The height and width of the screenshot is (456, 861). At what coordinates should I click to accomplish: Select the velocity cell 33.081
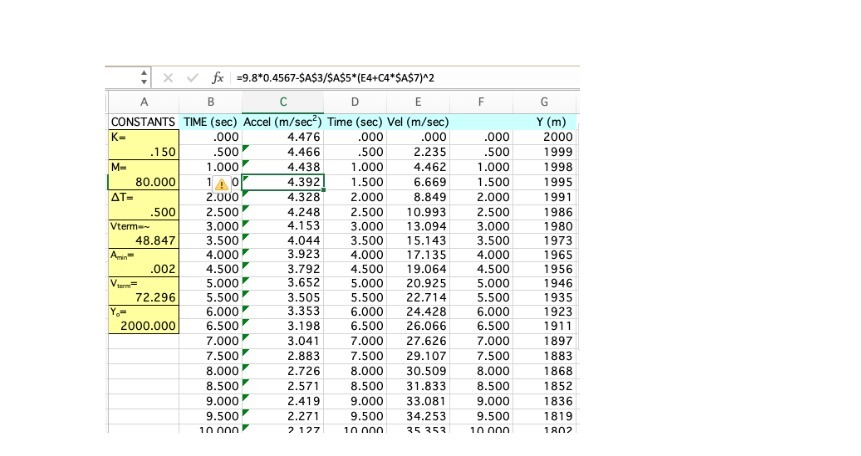point(418,402)
